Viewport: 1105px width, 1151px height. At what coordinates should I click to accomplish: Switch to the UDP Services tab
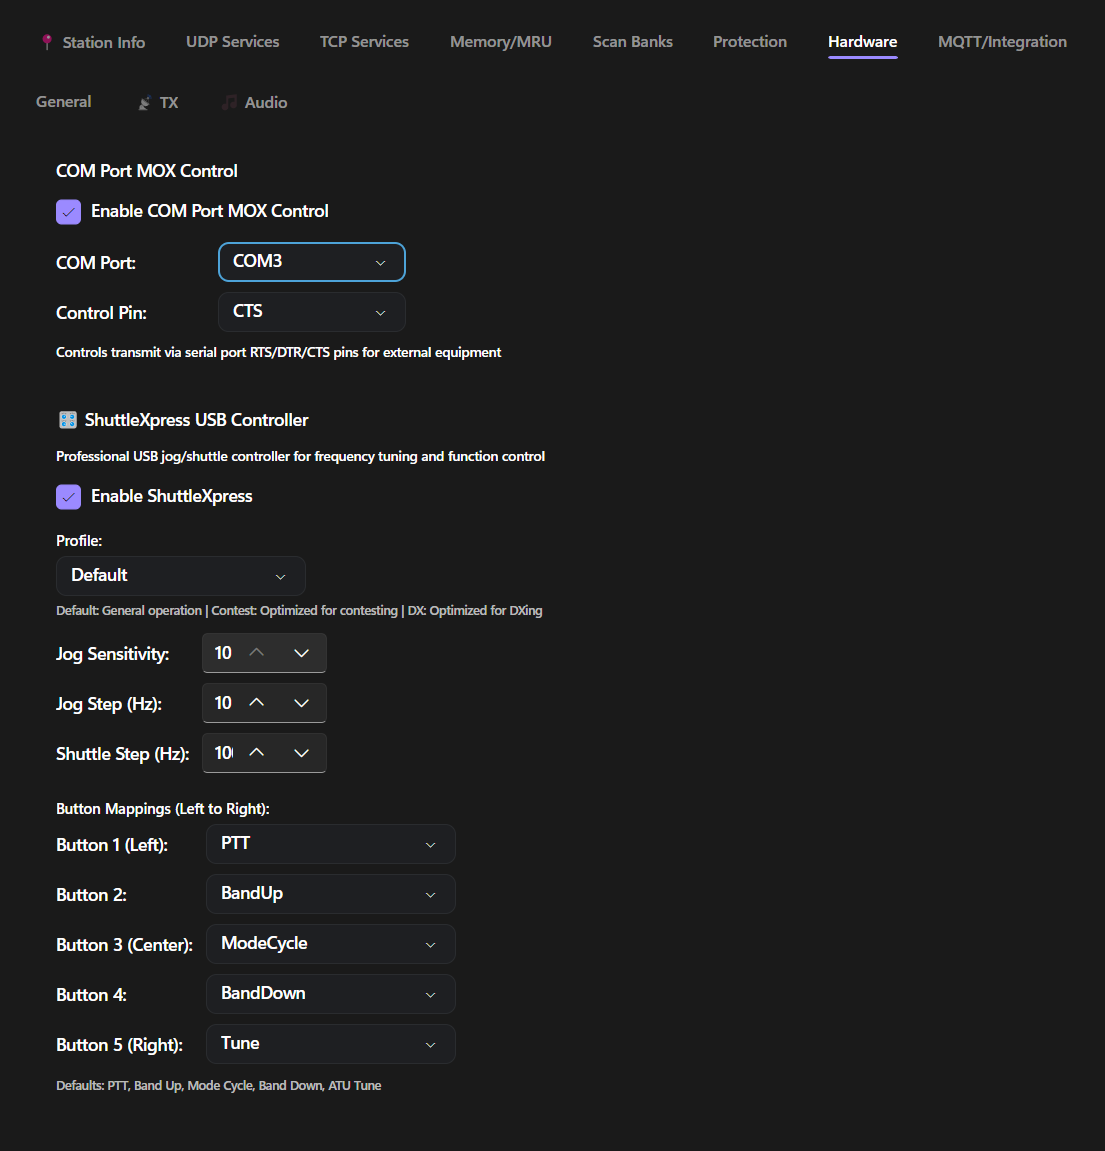point(232,42)
